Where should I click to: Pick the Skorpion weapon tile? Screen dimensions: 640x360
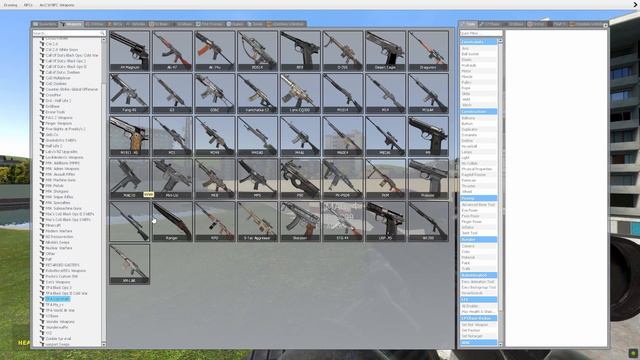pyautogui.click(x=300, y=221)
